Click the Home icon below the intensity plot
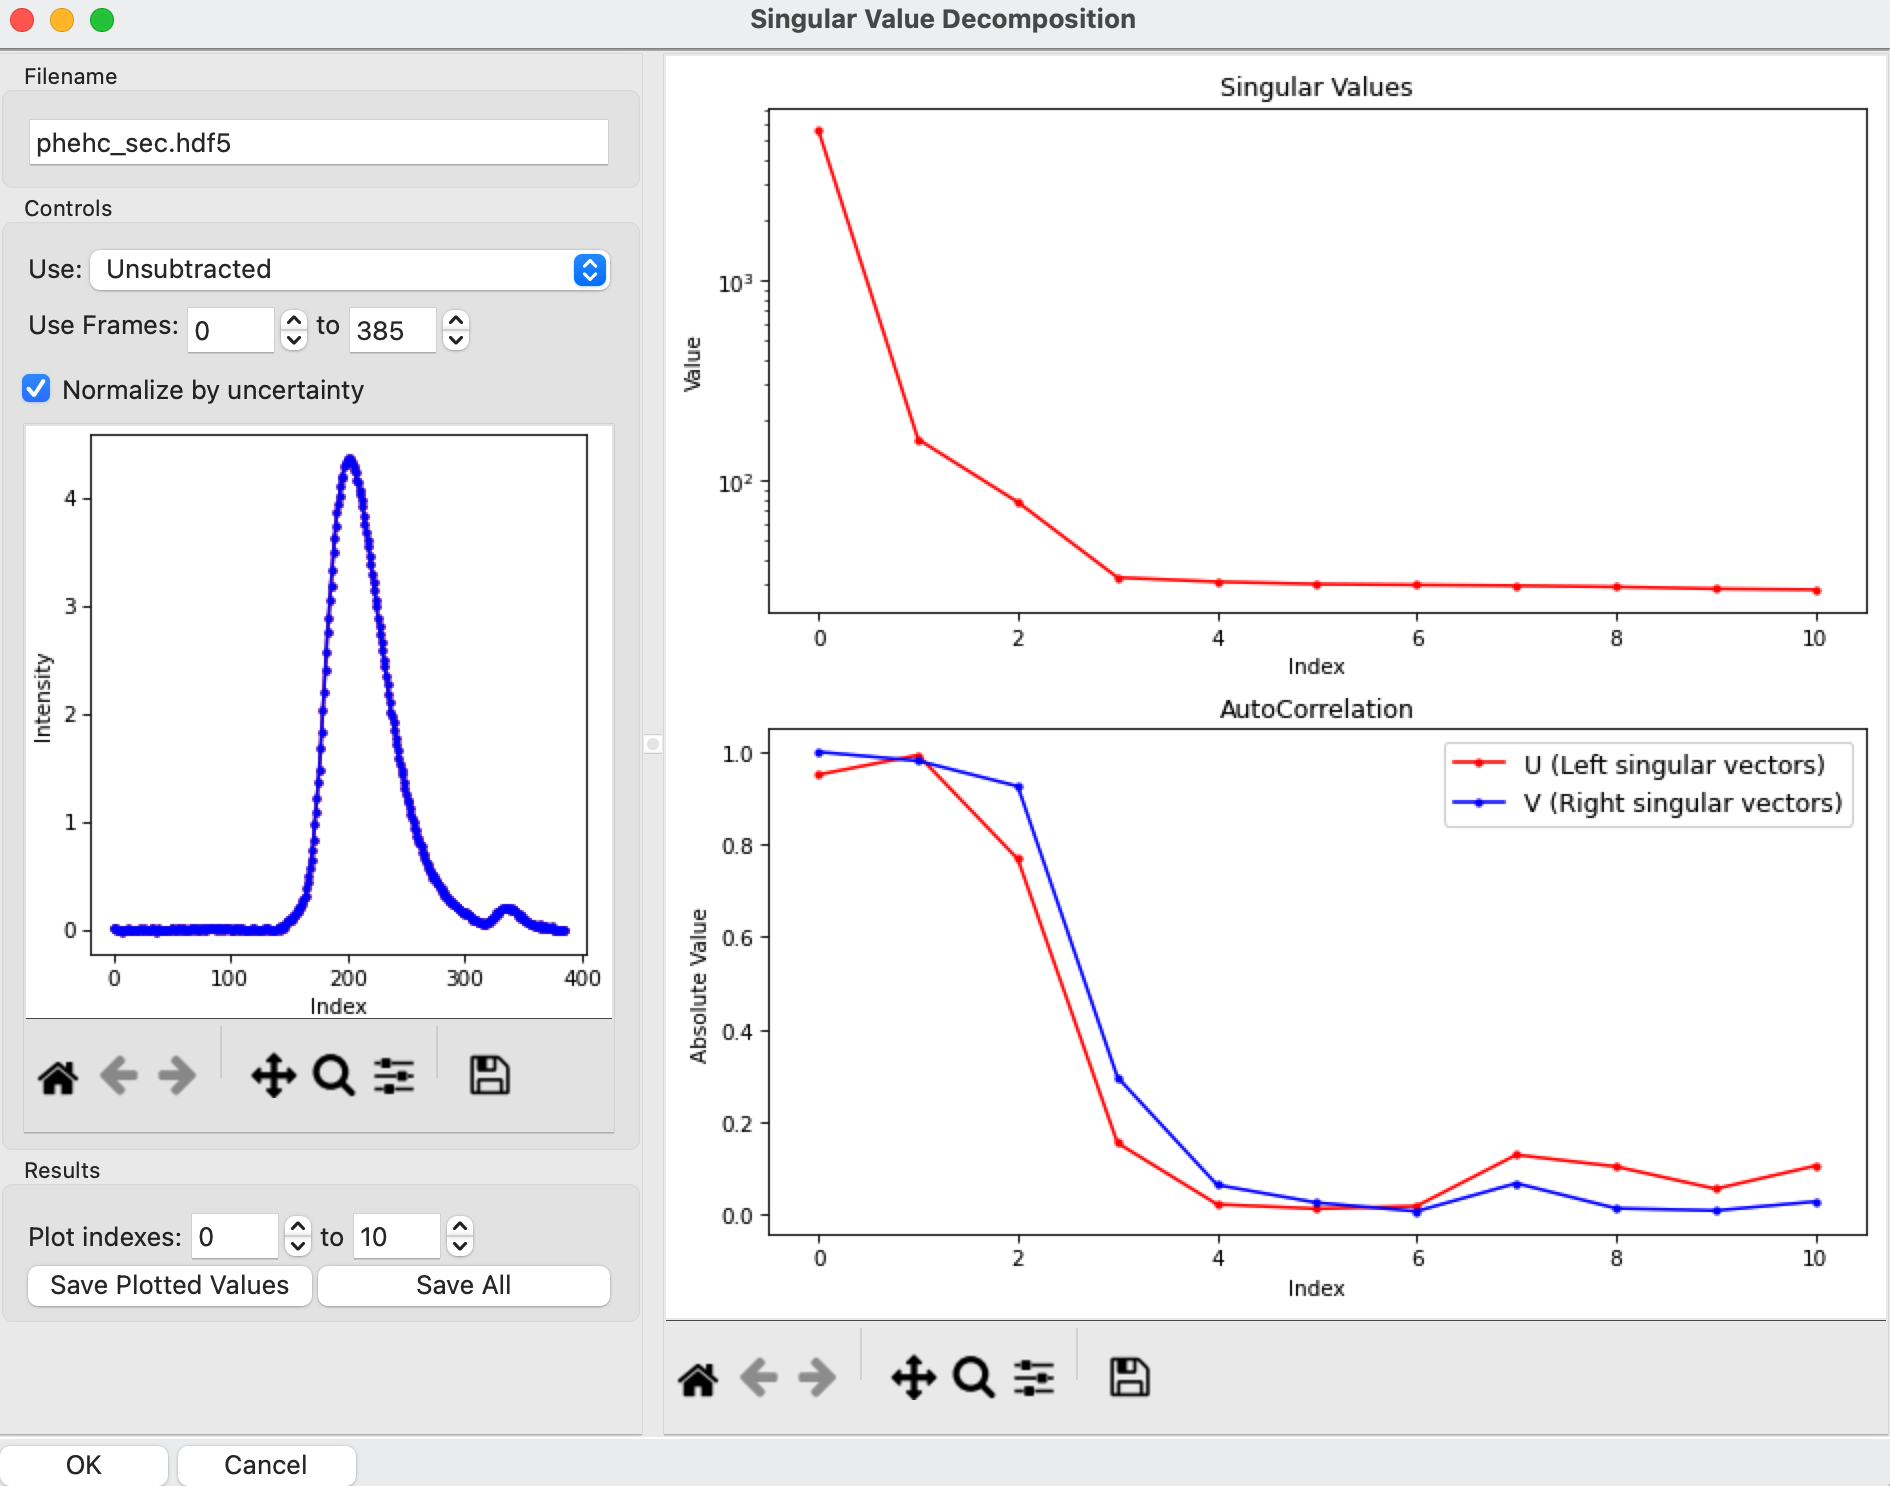Viewport: 1890px width, 1486px height. tap(58, 1077)
